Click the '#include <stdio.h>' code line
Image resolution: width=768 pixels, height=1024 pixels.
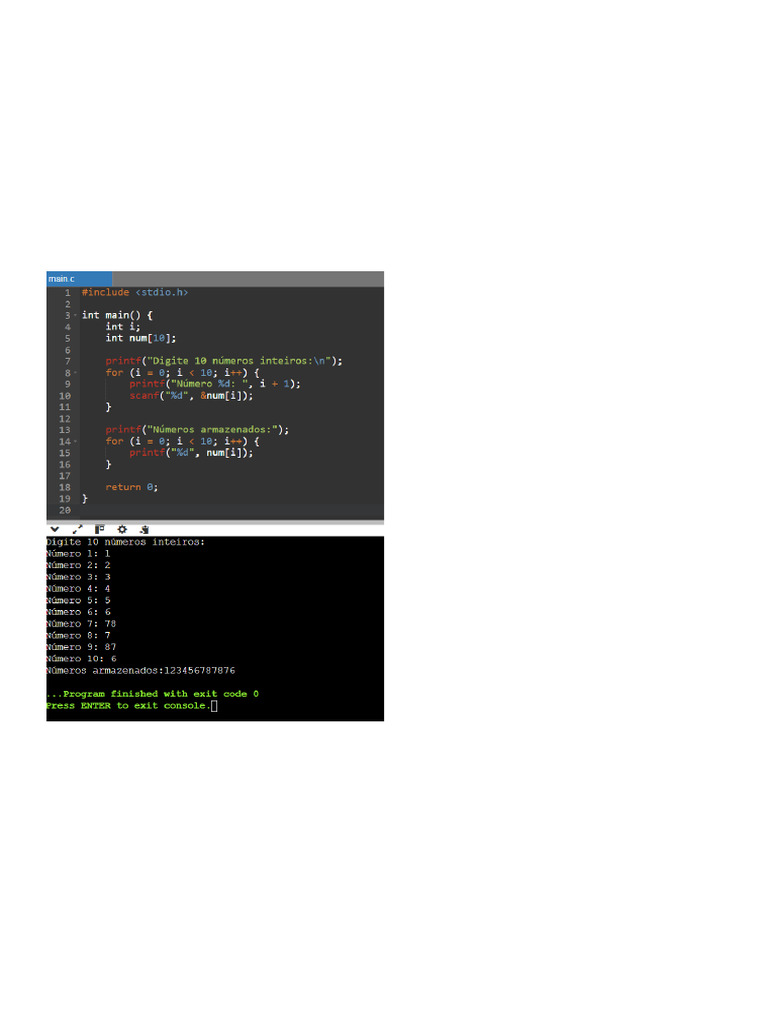click(135, 293)
